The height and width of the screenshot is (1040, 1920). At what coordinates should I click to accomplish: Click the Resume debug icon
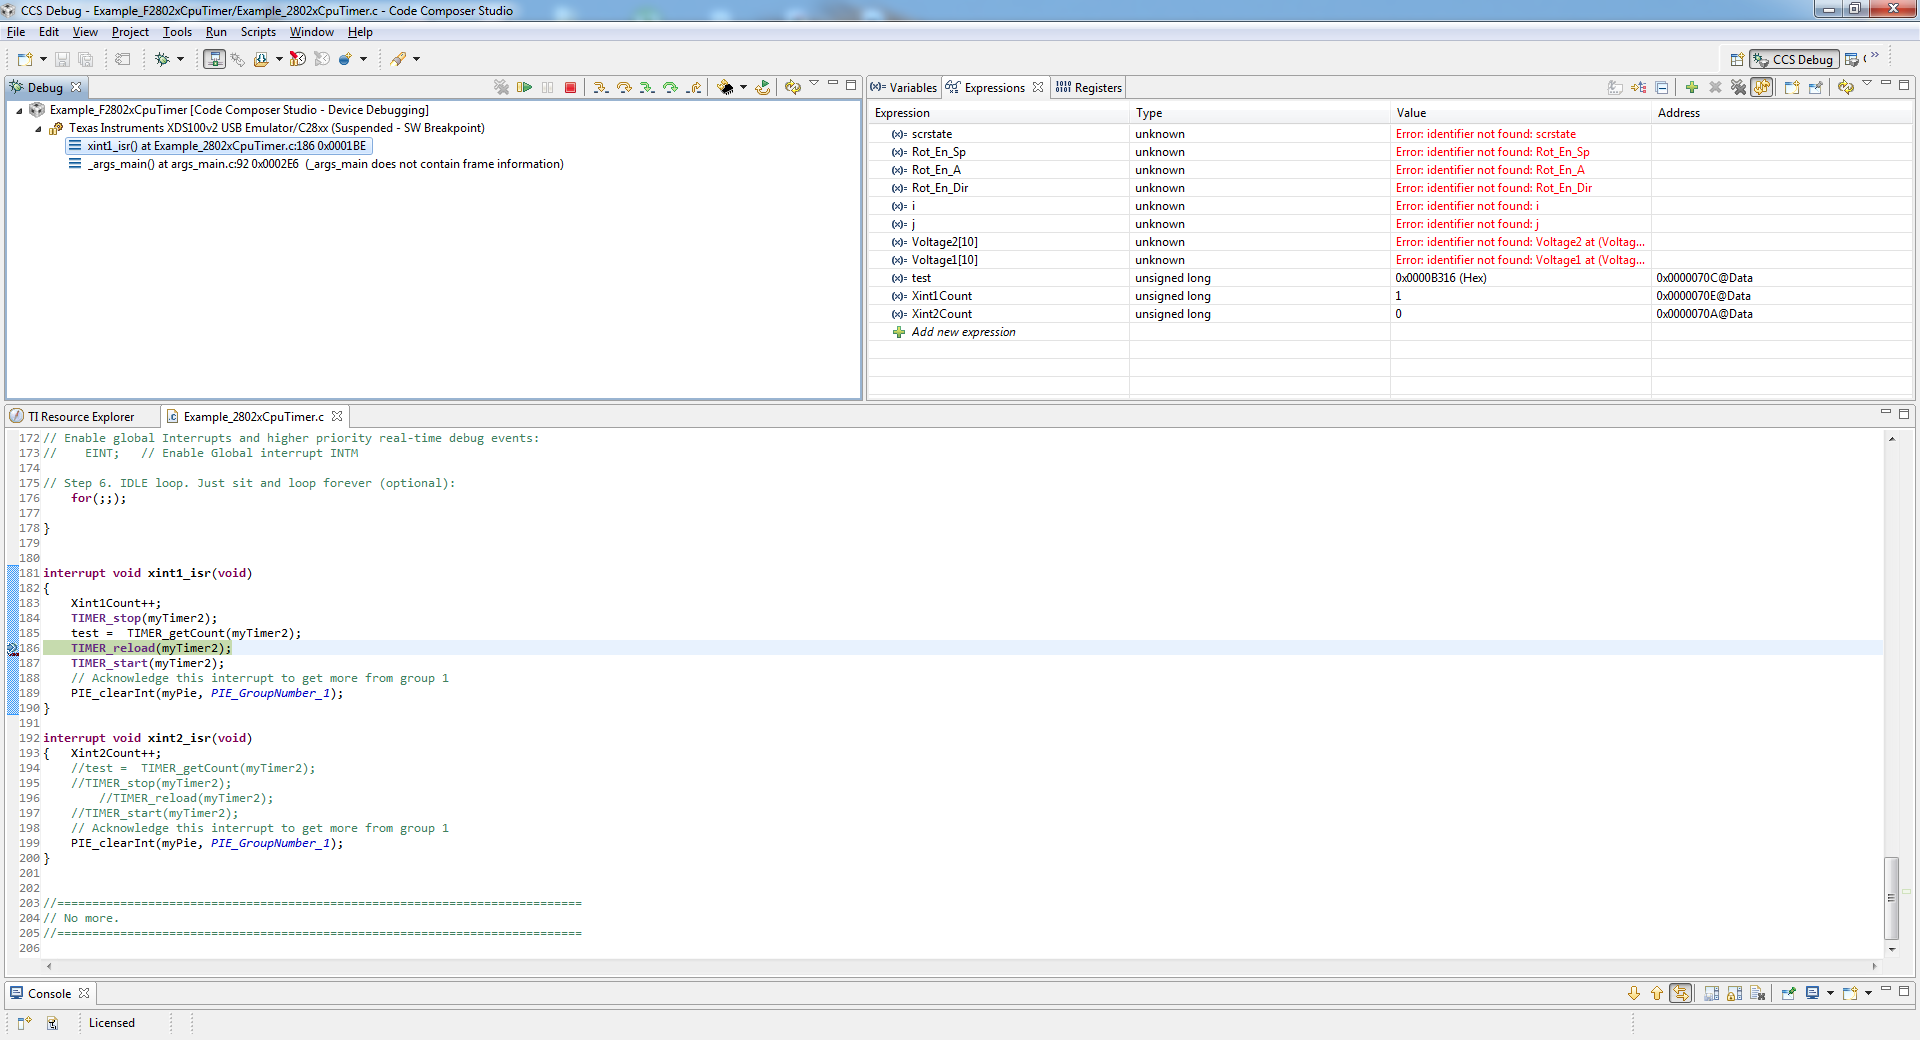click(x=524, y=87)
